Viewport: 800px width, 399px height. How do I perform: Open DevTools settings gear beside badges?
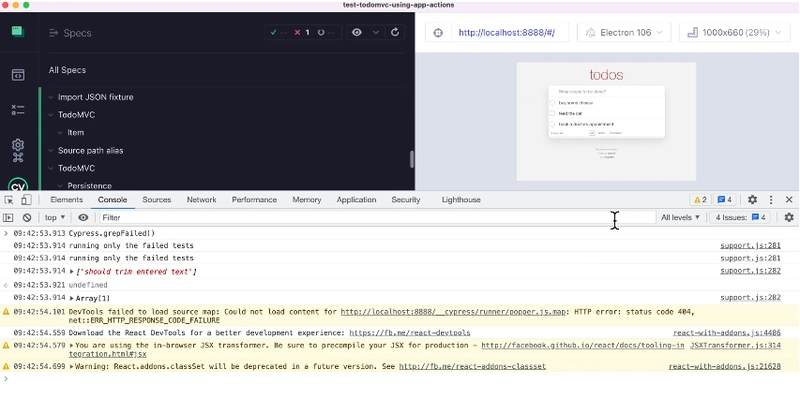click(753, 200)
